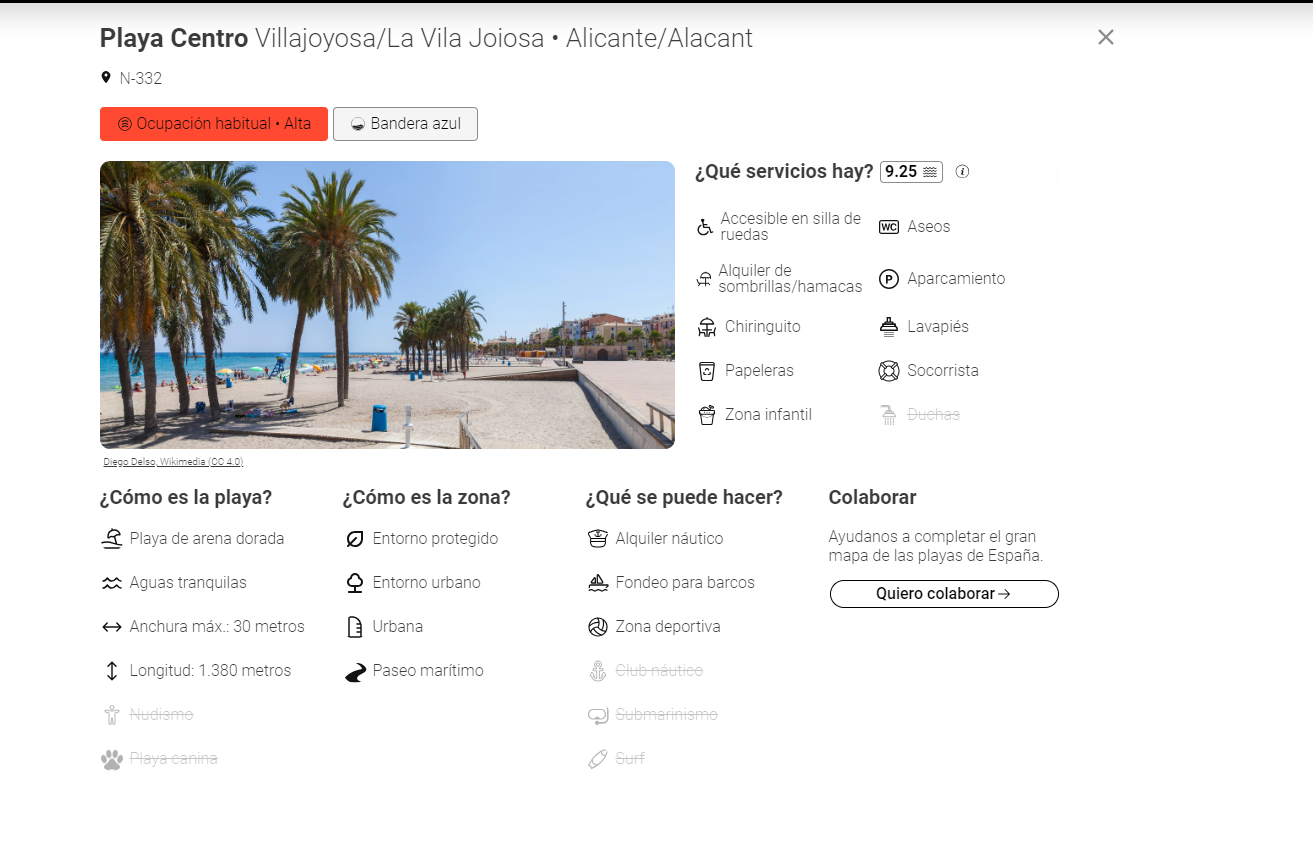Click the Club náutico anchor icon
This screenshot has width=1313, height=852.
[x=598, y=671]
